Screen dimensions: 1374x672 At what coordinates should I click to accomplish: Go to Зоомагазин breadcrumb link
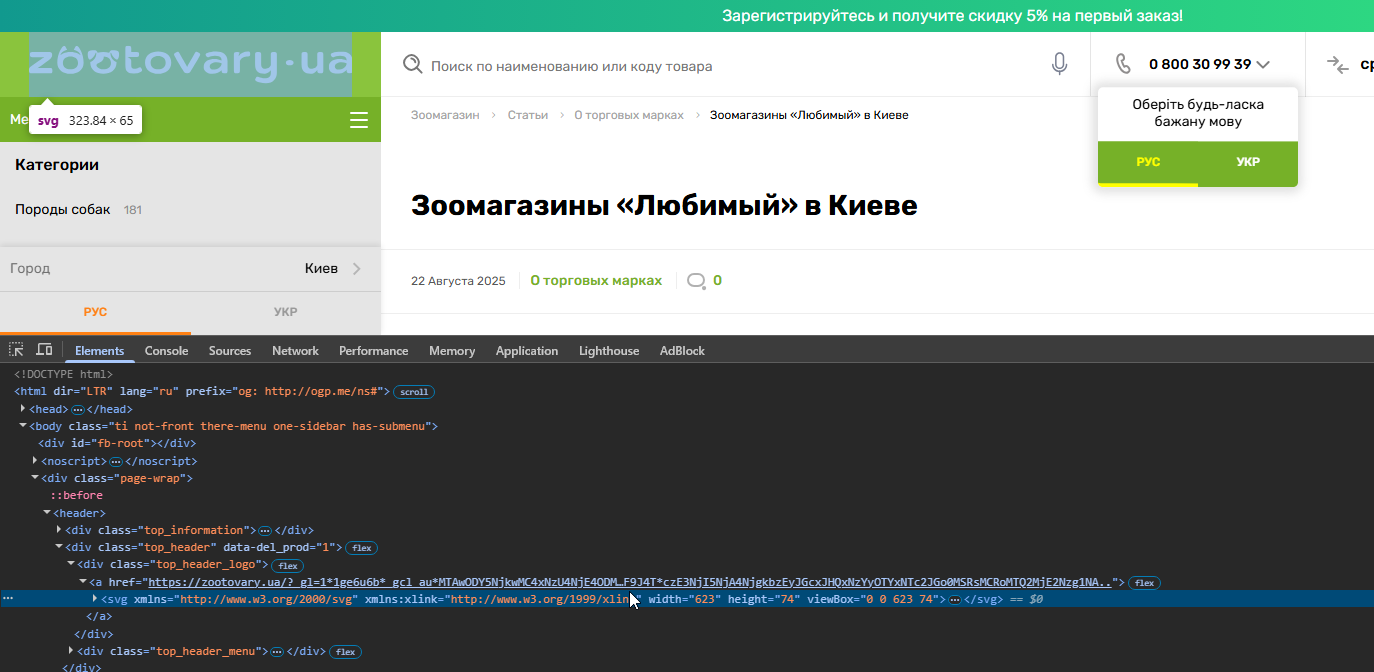[445, 115]
